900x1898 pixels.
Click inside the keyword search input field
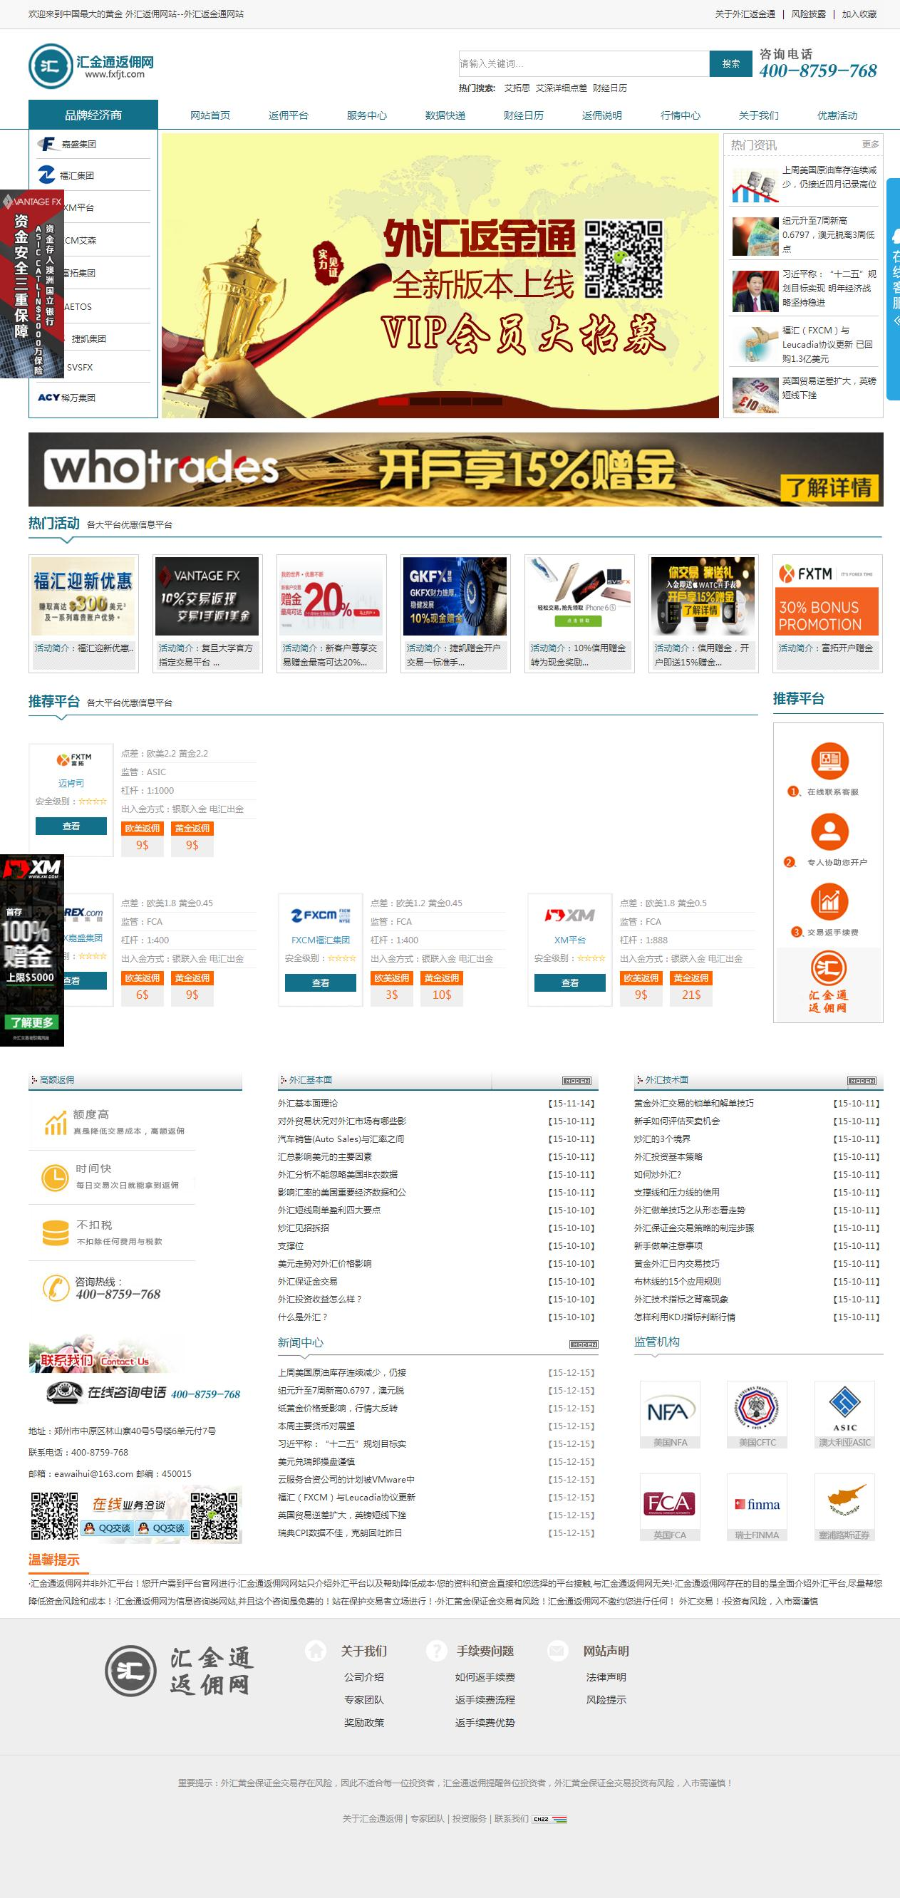click(x=584, y=64)
